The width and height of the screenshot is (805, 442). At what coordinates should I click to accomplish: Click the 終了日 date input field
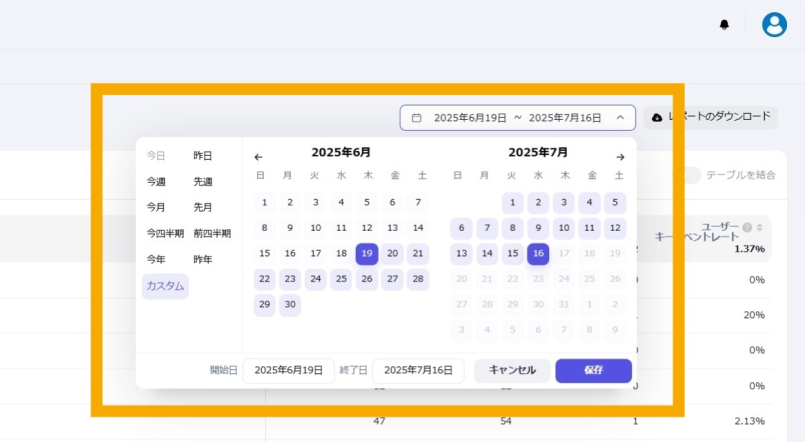tap(418, 370)
